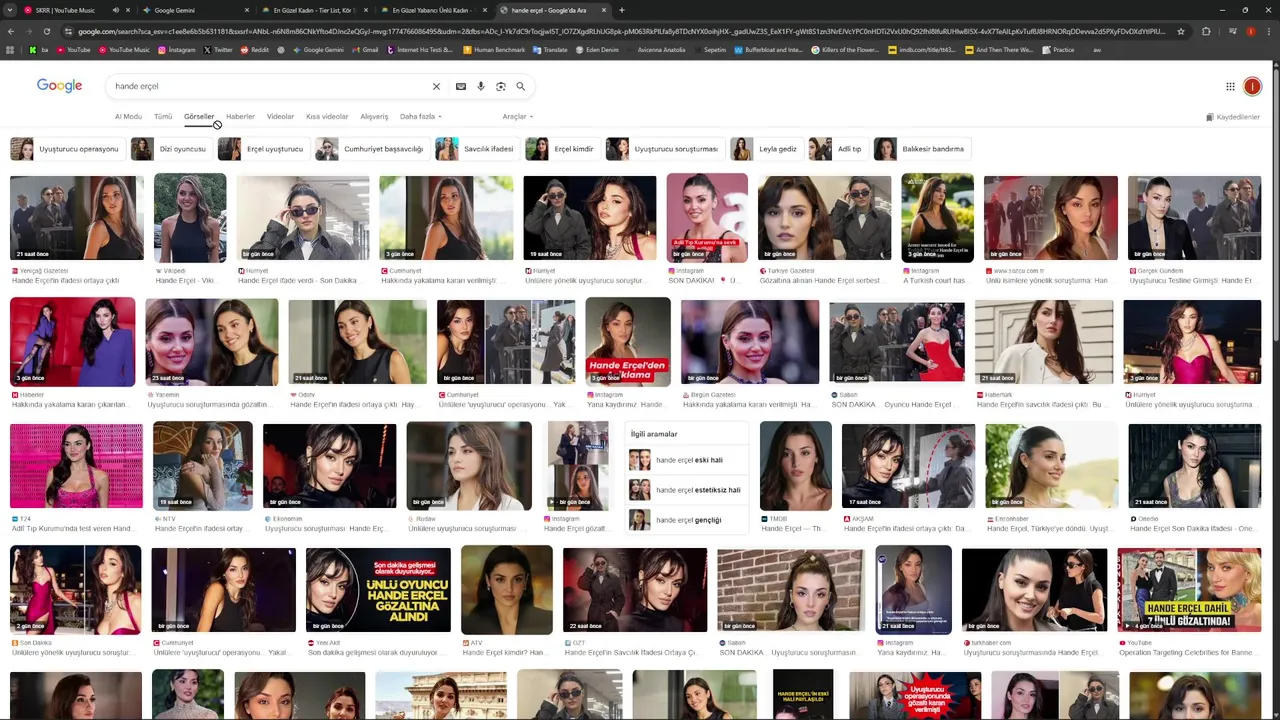
Task: Open the on-screen keyboard input tool
Action: pyautogui.click(x=461, y=87)
